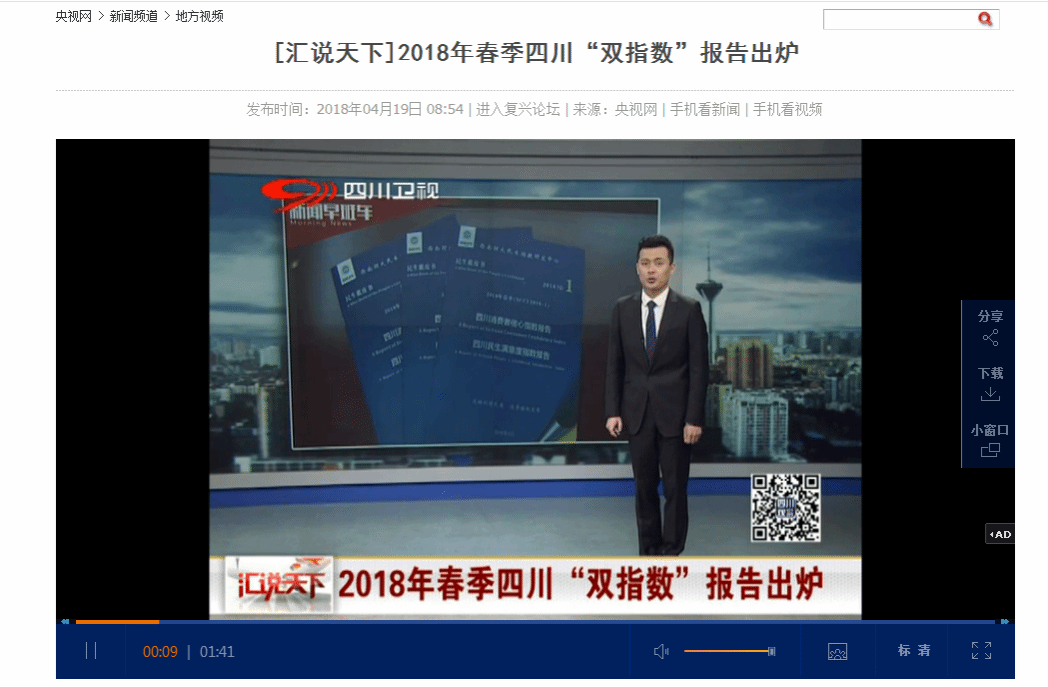This screenshot has height=687, width=1048.
Task: Open the 新闻频道 breadcrumb link
Action: click(133, 16)
